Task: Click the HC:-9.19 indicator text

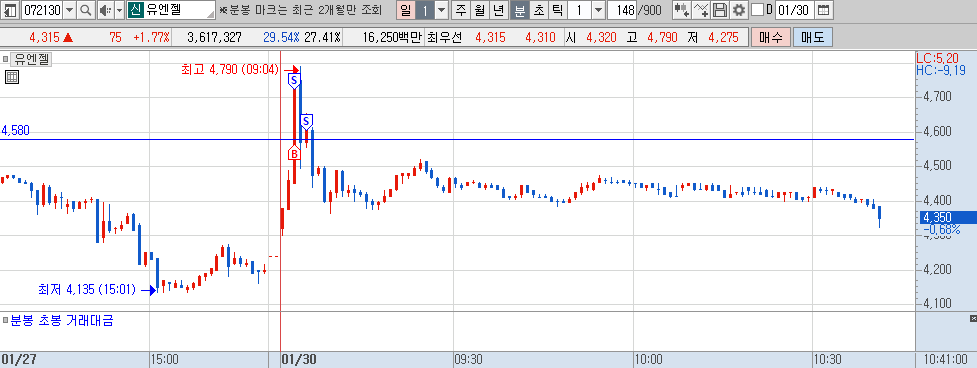Action: point(941,70)
